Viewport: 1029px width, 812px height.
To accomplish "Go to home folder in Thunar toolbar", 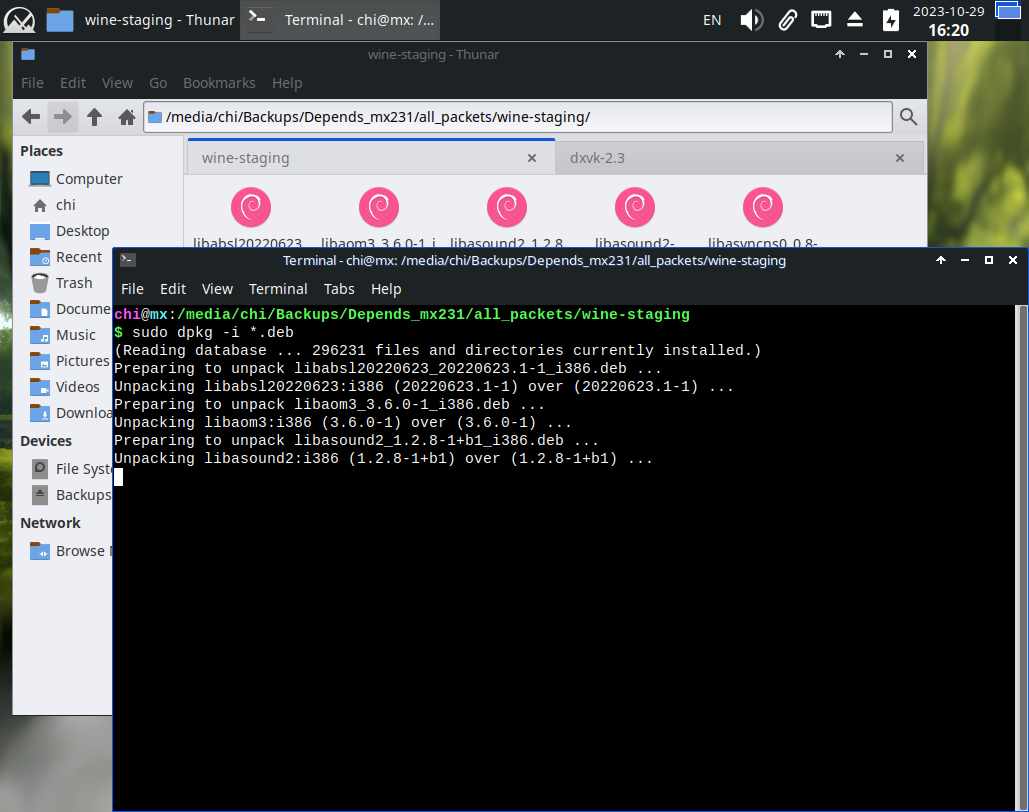I will (x=127, y=117).
